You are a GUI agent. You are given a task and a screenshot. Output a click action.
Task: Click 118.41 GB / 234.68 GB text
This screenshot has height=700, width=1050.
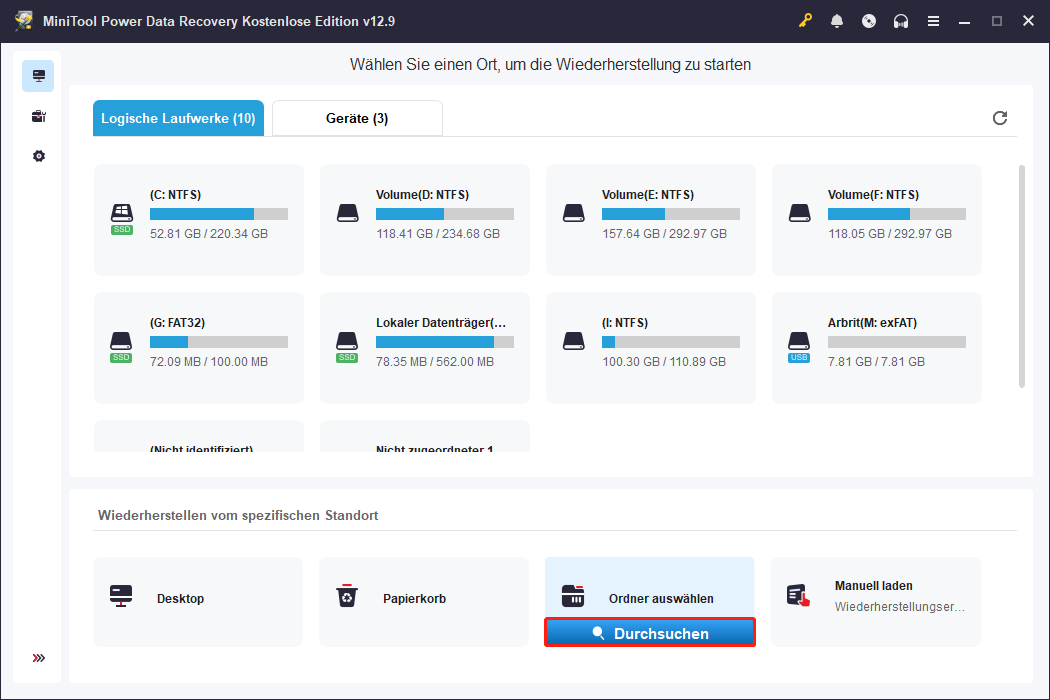438,234
